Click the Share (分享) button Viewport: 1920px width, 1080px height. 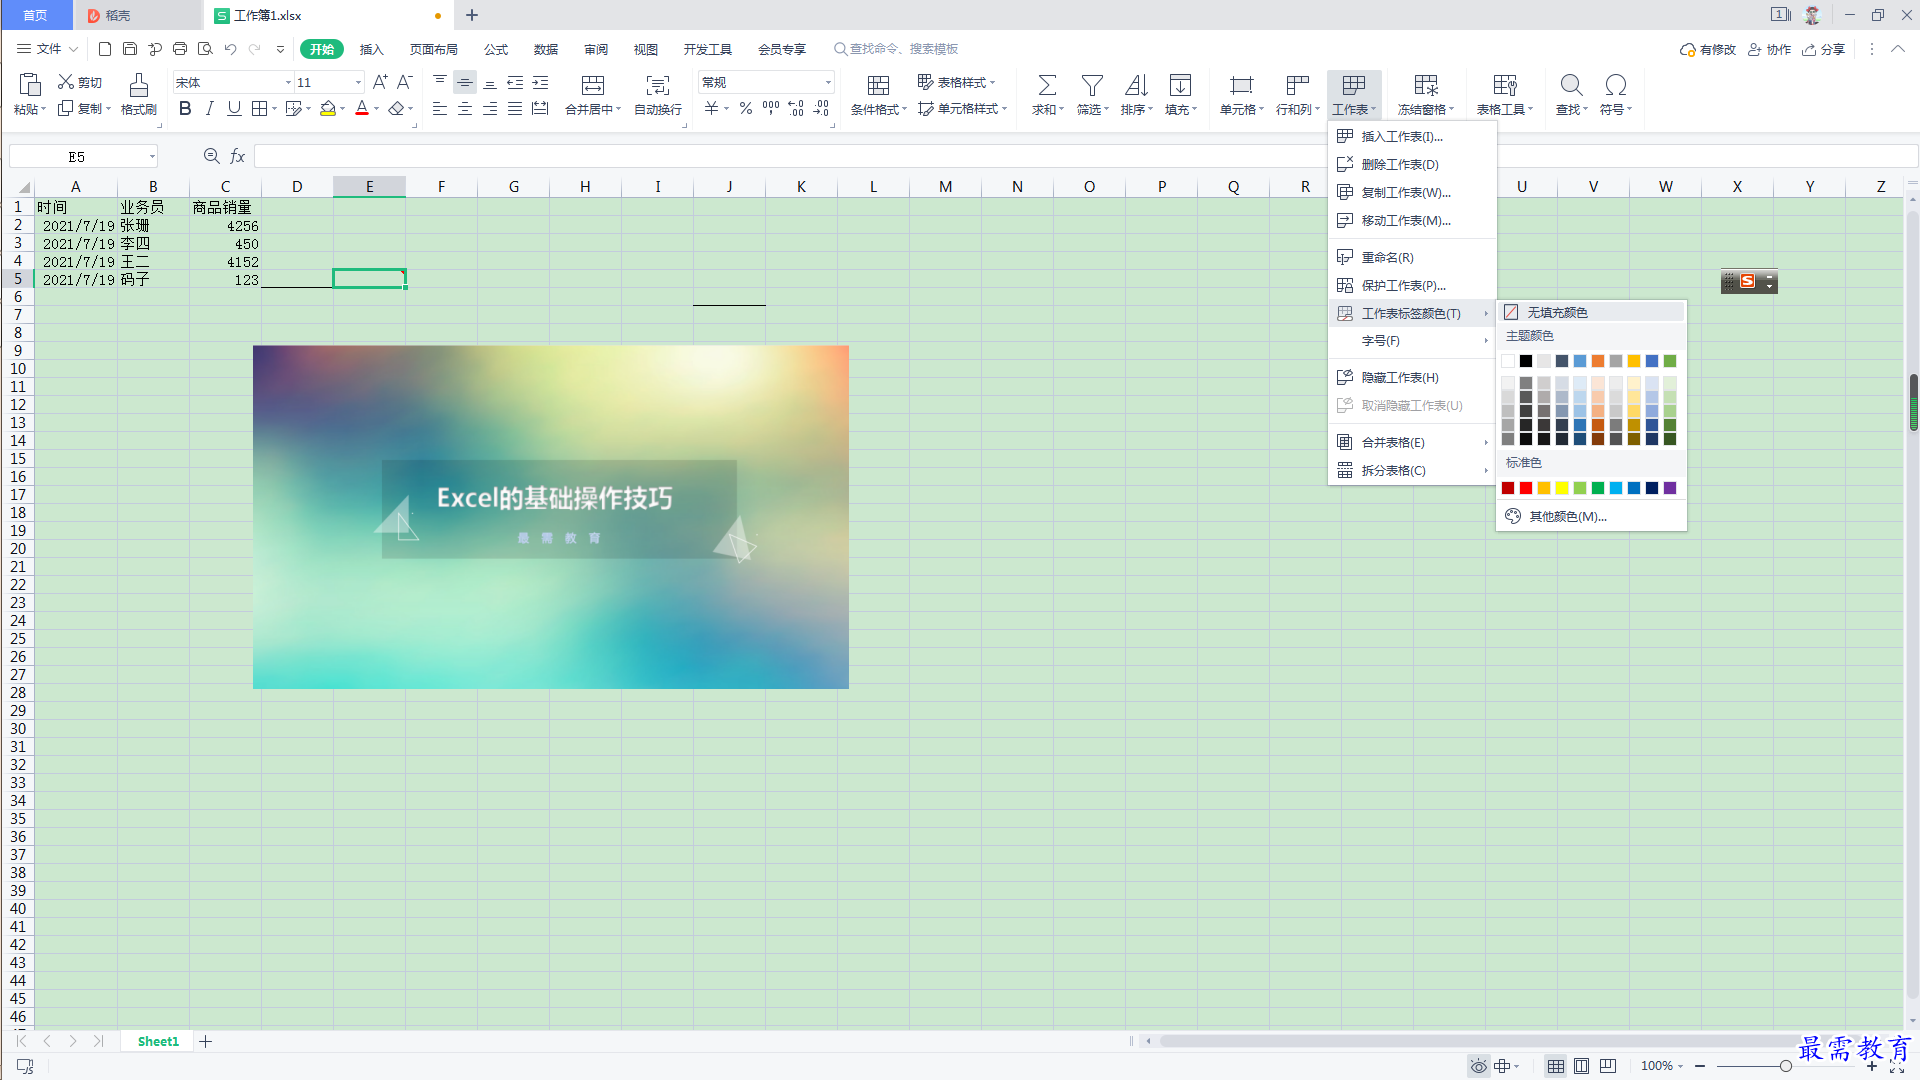(x=1824, y=49)
